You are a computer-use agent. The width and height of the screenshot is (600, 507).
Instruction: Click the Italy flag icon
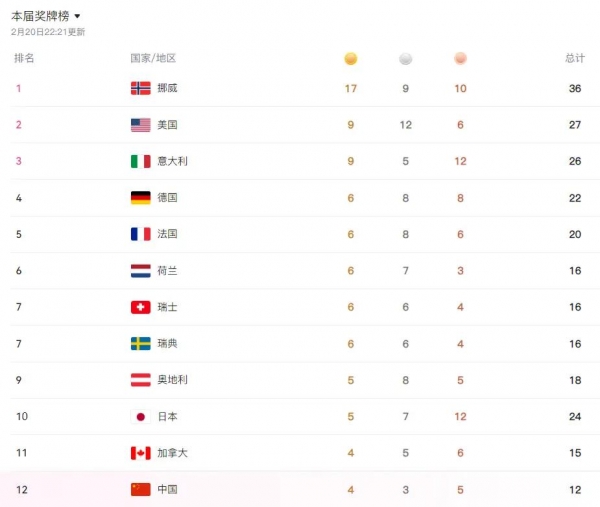tap(141, 161)
